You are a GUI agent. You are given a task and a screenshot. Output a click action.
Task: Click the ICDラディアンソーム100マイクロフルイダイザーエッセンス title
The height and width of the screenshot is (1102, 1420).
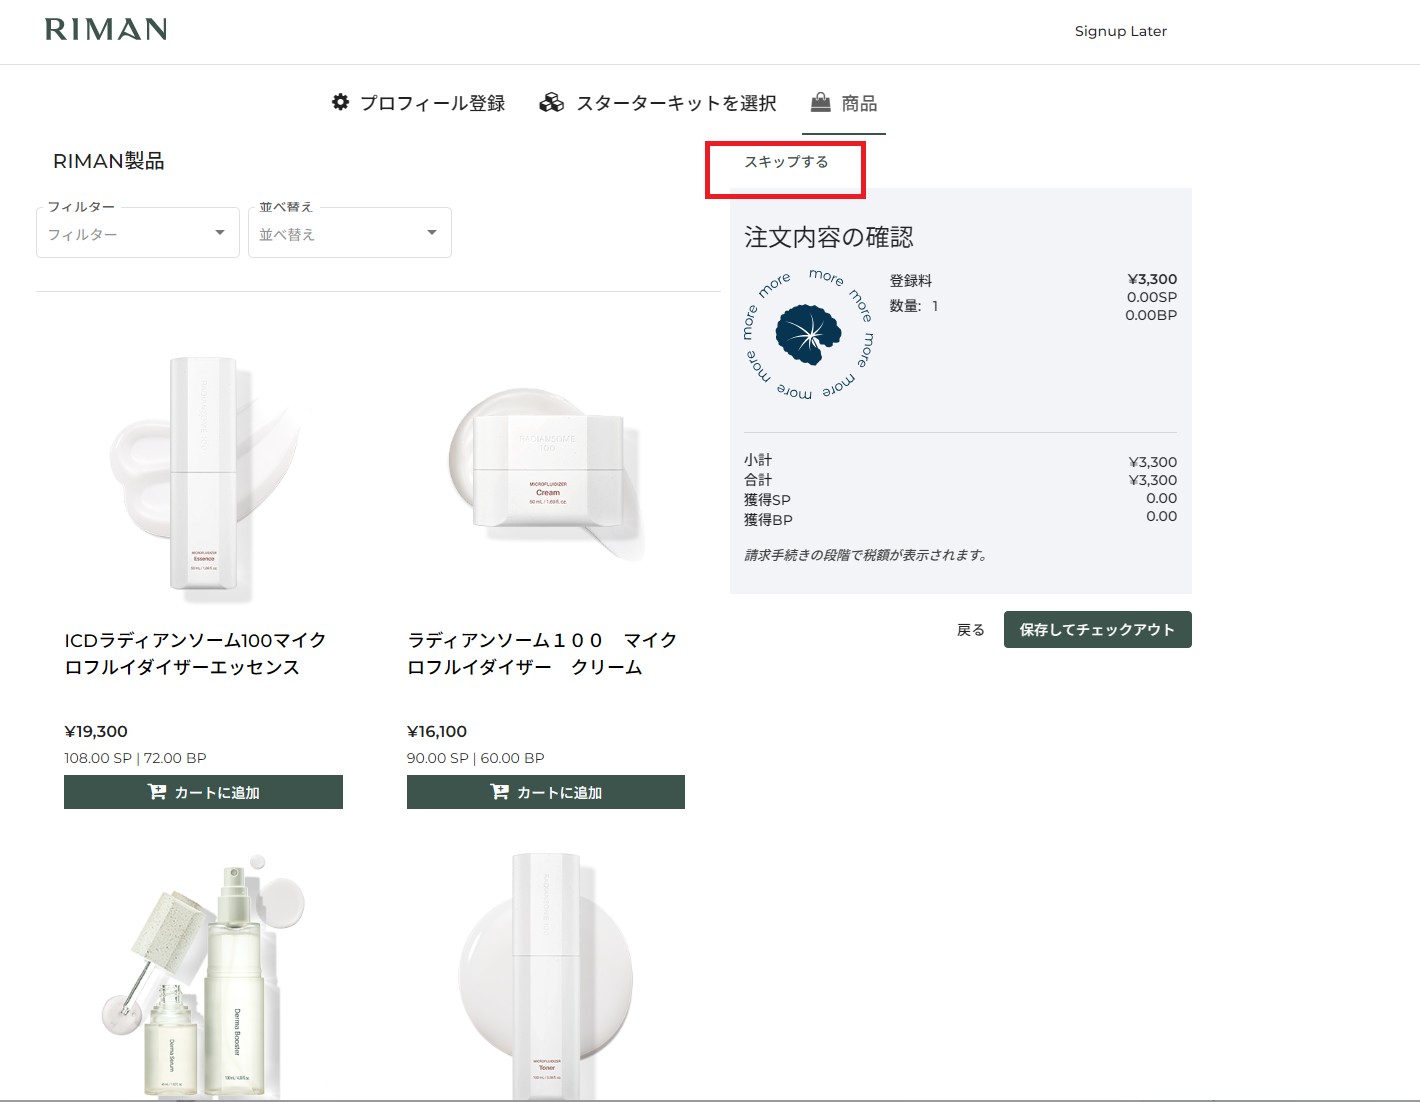click(196, 653)
